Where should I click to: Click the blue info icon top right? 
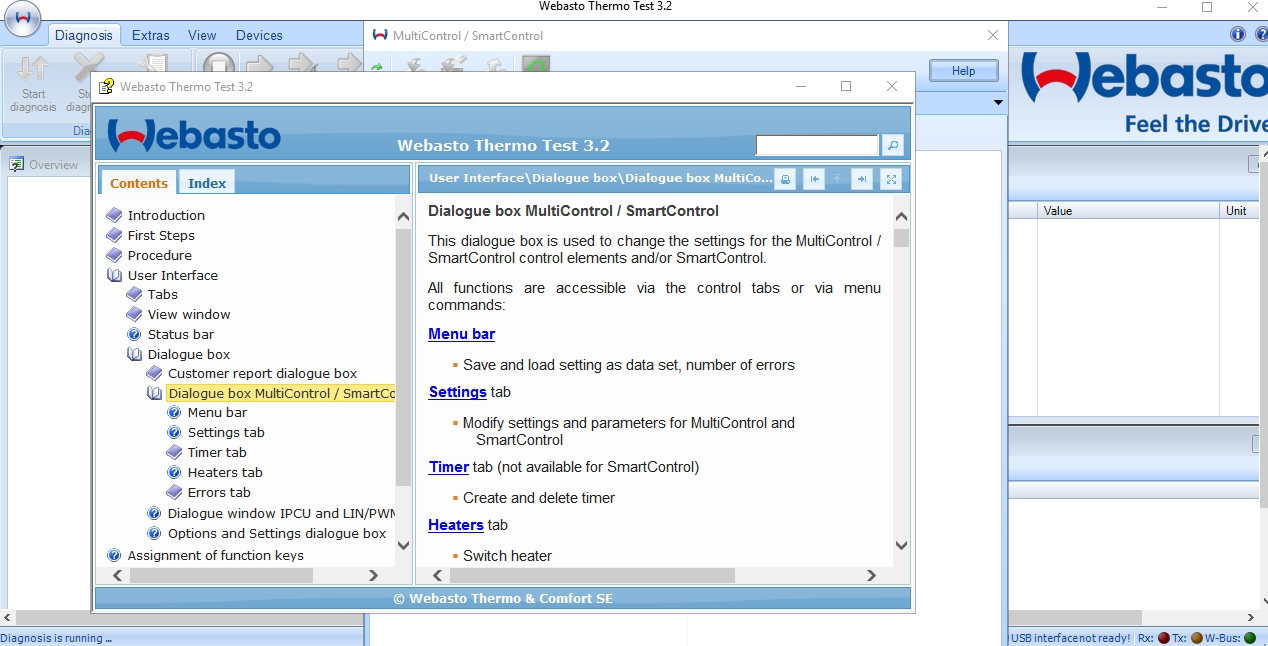click(1238, 34)
